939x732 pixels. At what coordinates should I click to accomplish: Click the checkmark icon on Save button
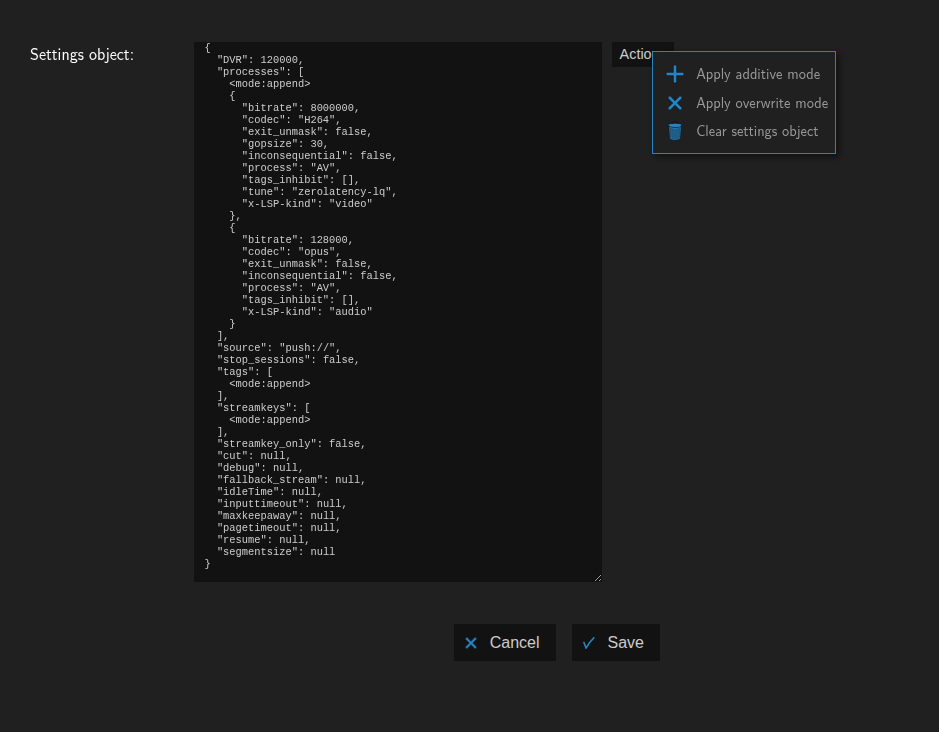click(x=589, y=643)
